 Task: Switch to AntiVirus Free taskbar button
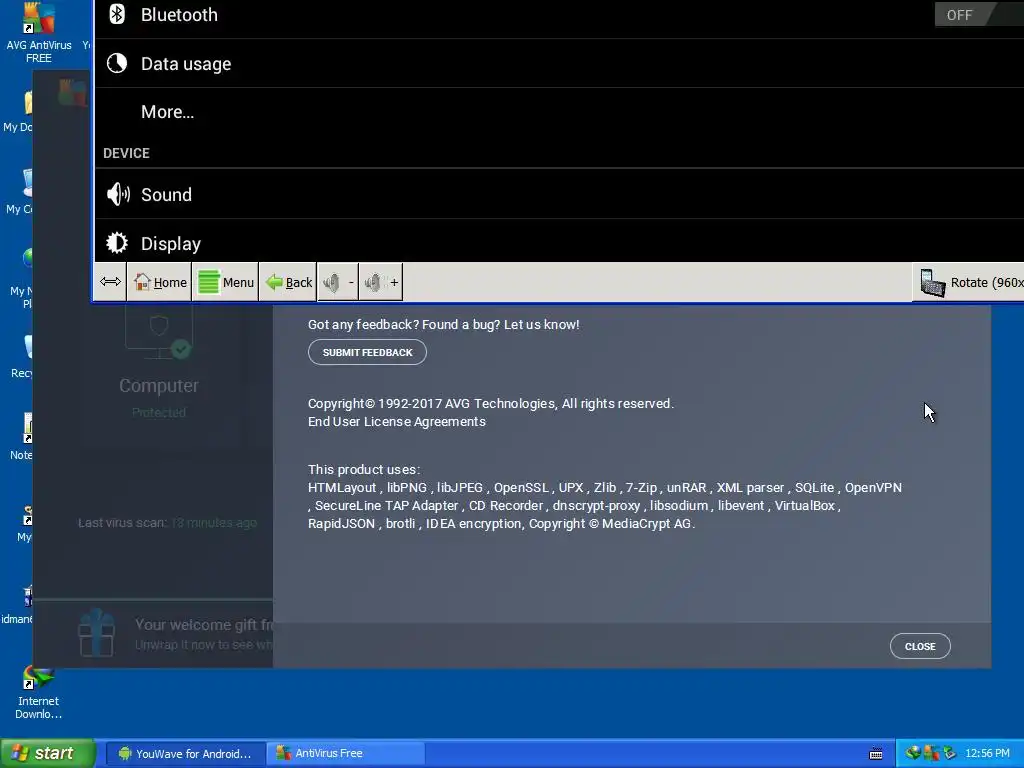(345, 754)
